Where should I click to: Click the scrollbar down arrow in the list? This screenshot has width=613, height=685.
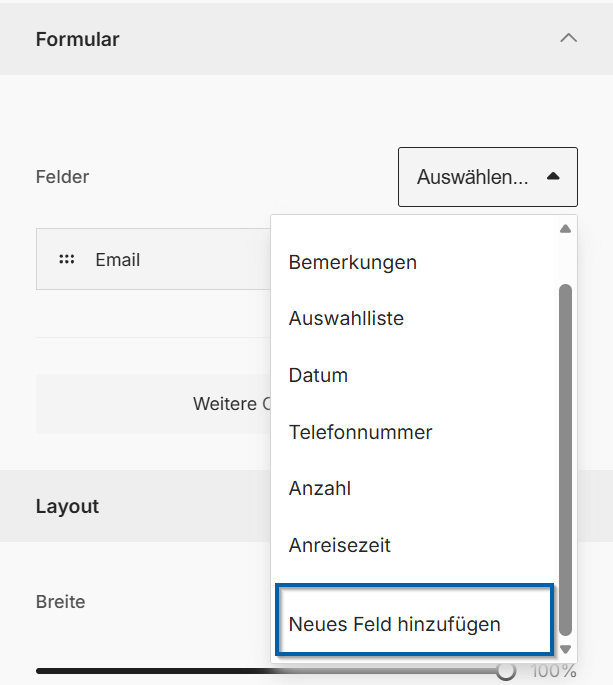pos(565,649)
